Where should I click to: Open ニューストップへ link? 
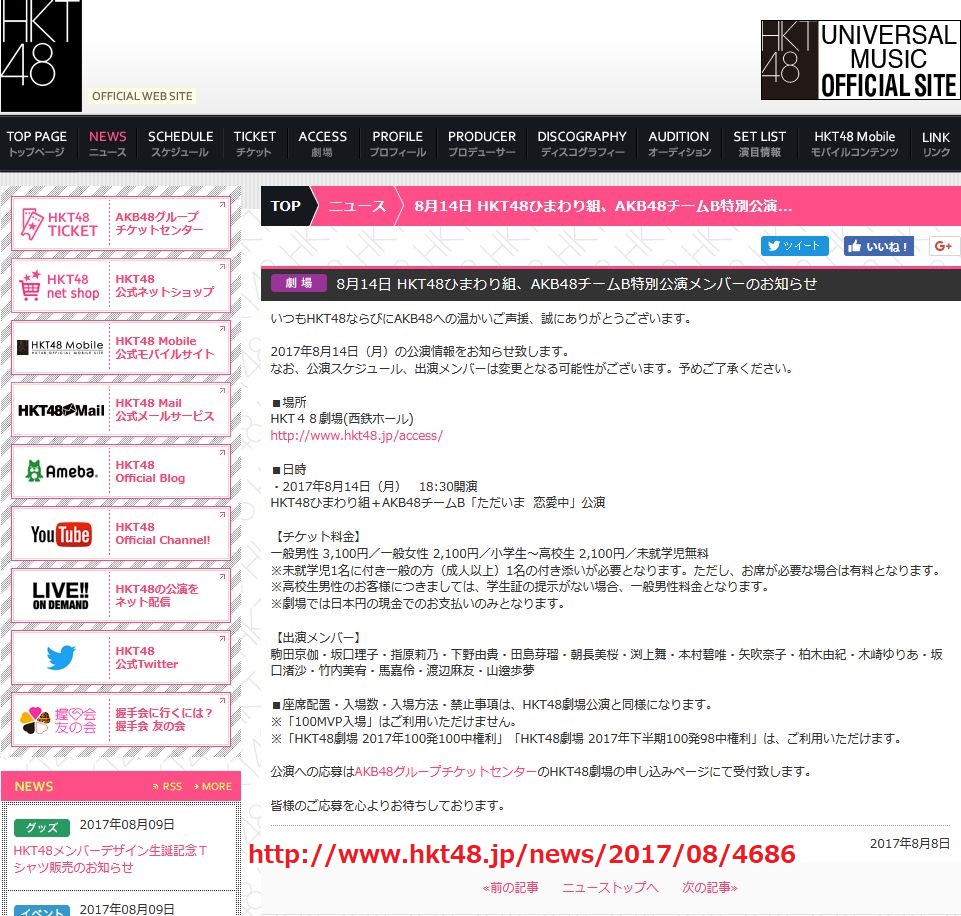coord(610,887)
